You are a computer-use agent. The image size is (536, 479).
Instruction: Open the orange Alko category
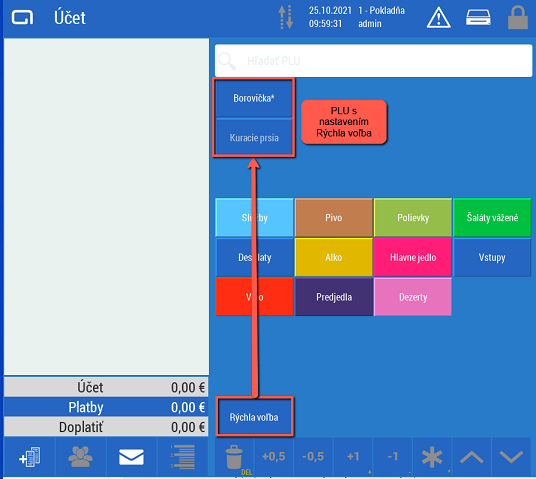[x=334, y=257]
